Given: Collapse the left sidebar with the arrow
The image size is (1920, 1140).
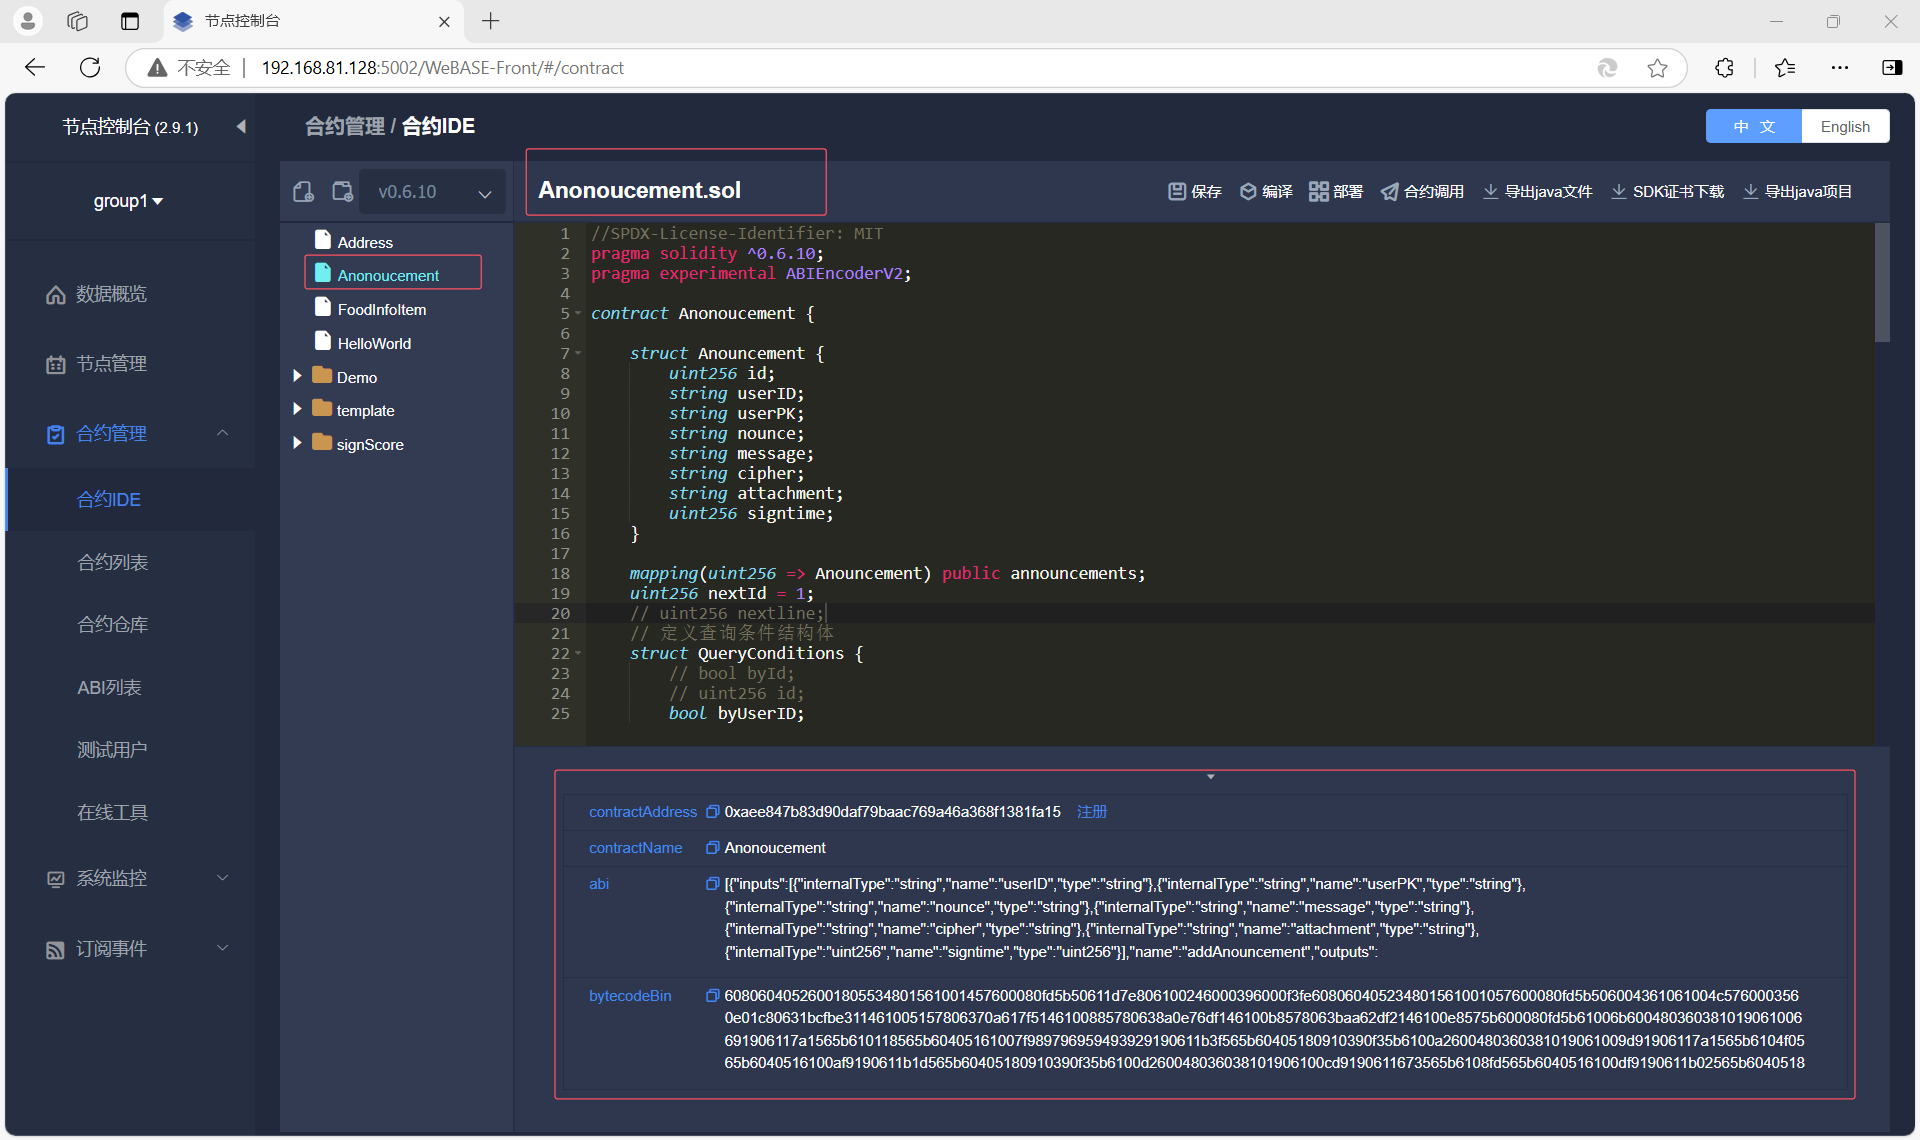Looking at the screenshot, I should [241, 126].
